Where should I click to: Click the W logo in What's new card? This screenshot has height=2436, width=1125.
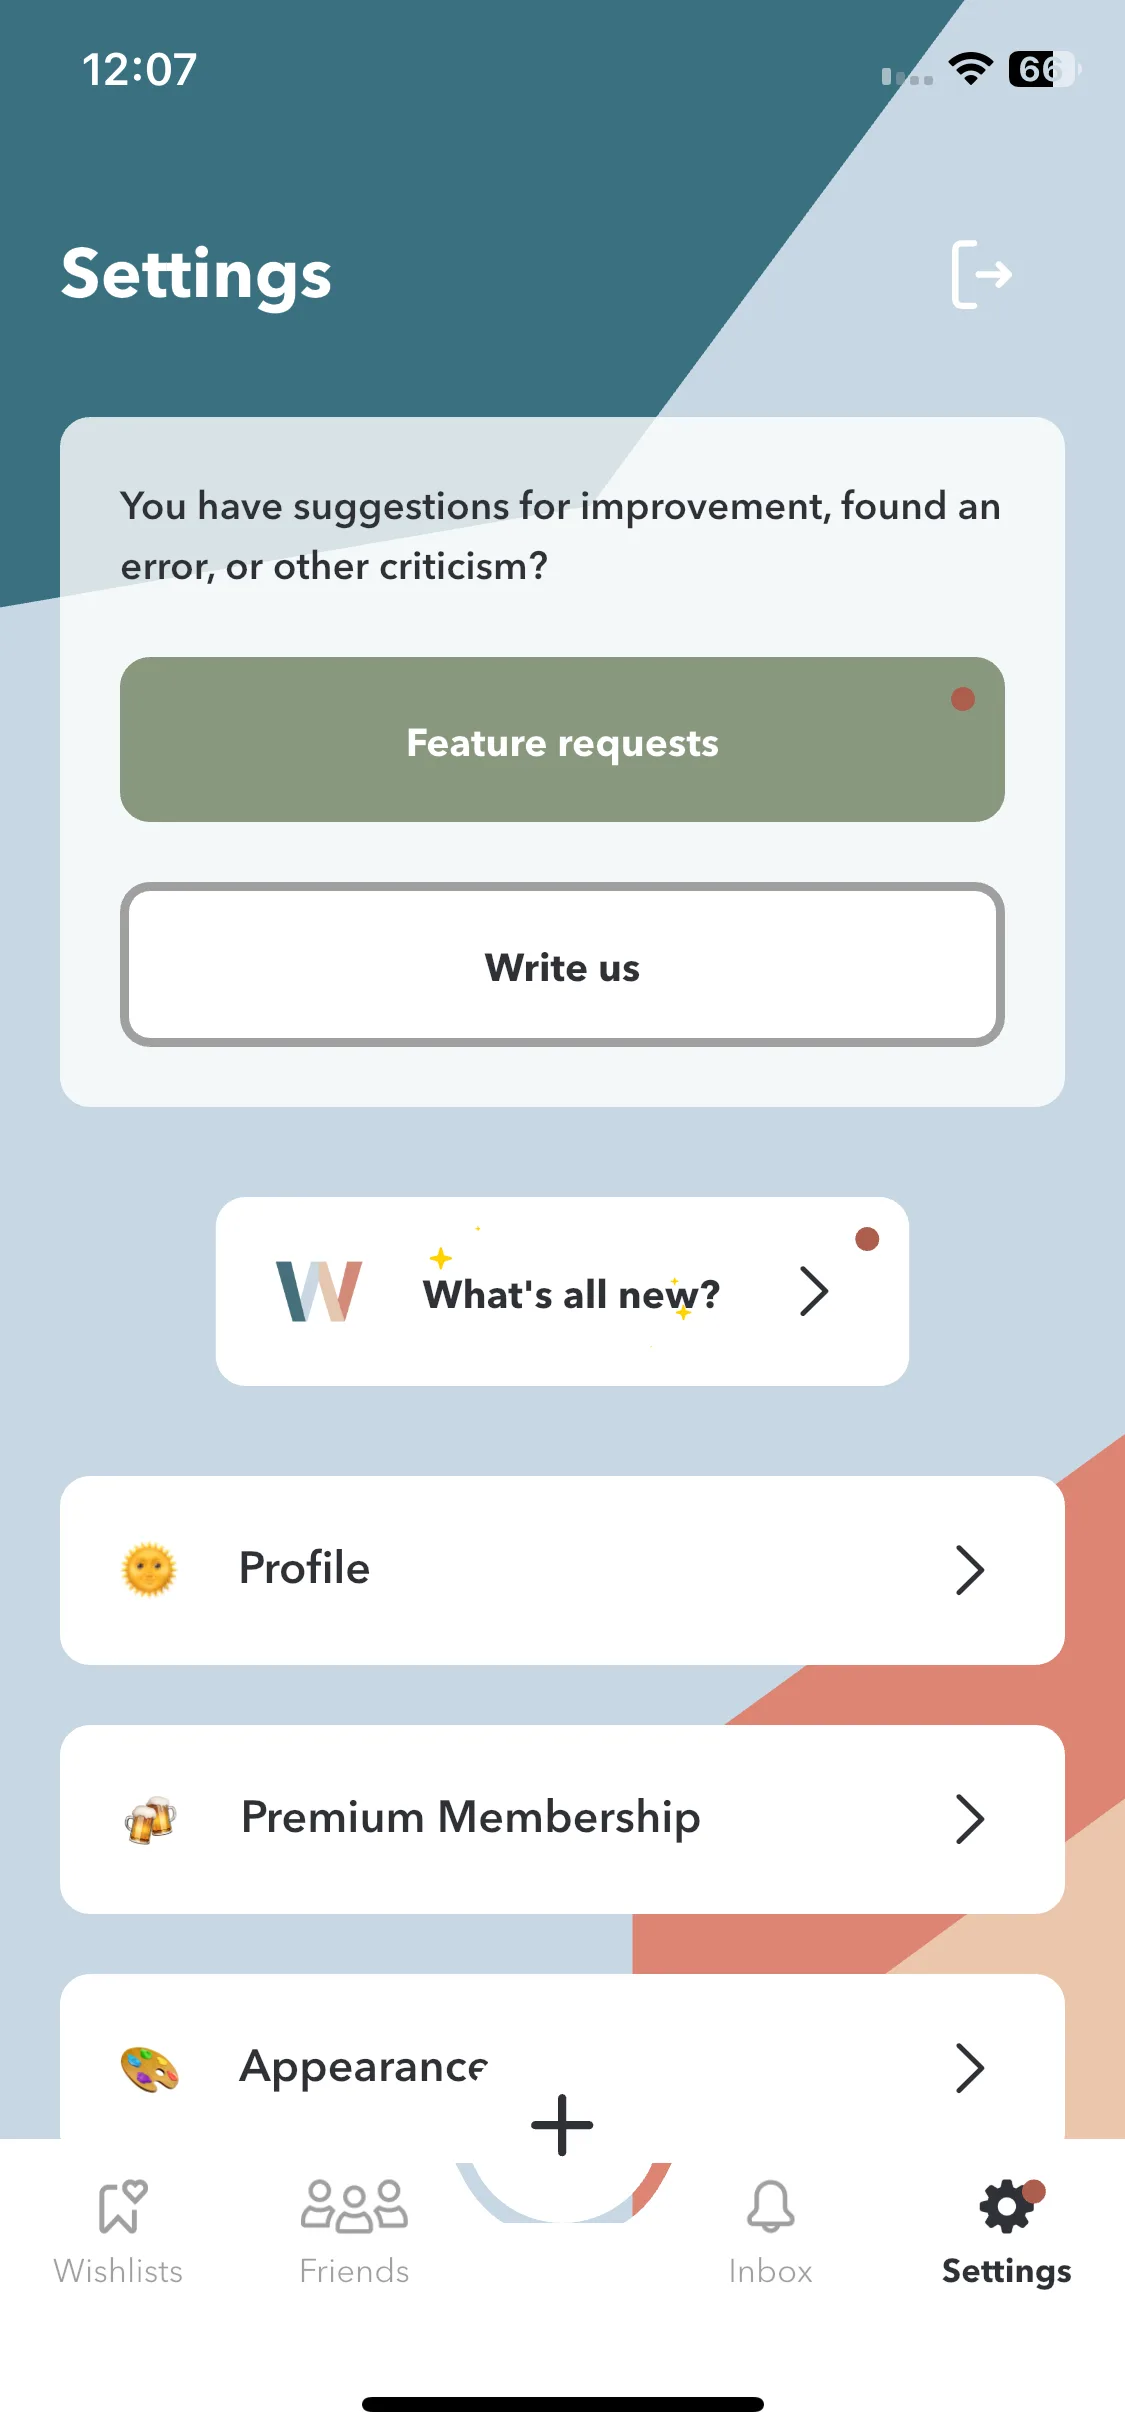click(319, 1291)
